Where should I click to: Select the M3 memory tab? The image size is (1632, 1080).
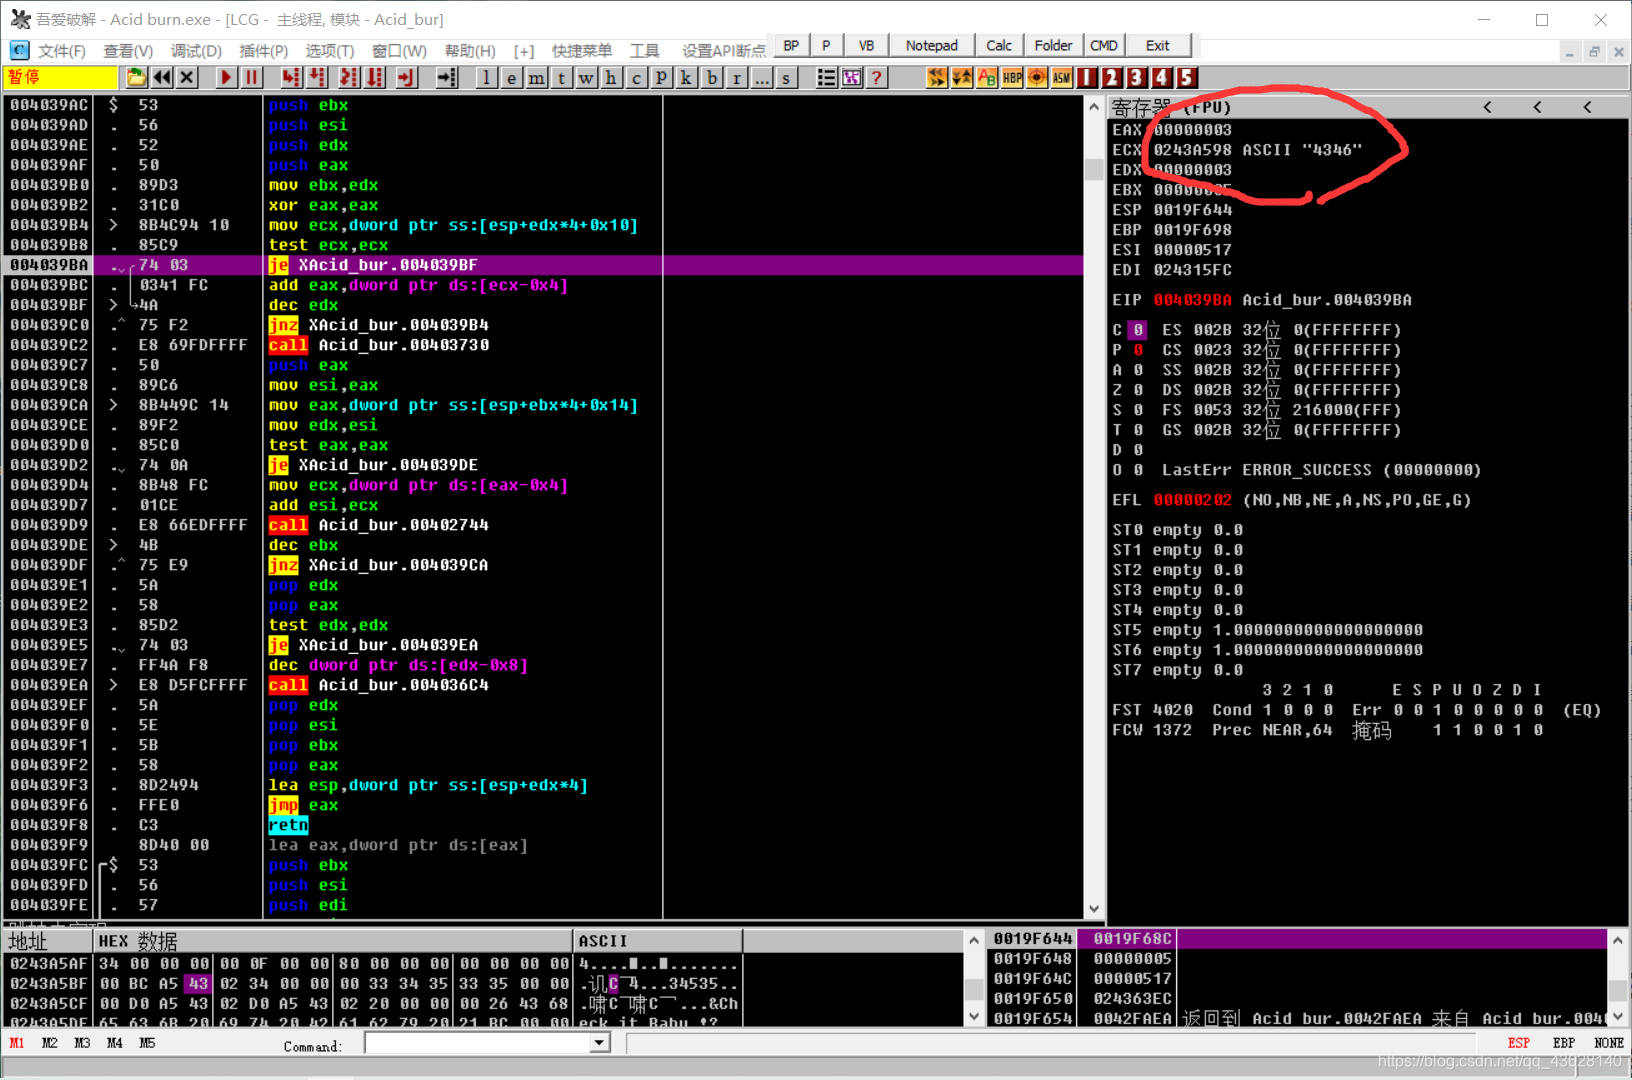pyautogui.click(x=82, y=1043)
